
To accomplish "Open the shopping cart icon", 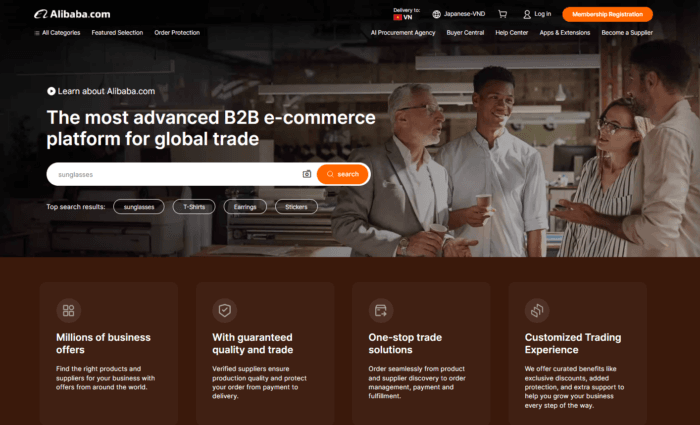I will click(x=502, y=14).
